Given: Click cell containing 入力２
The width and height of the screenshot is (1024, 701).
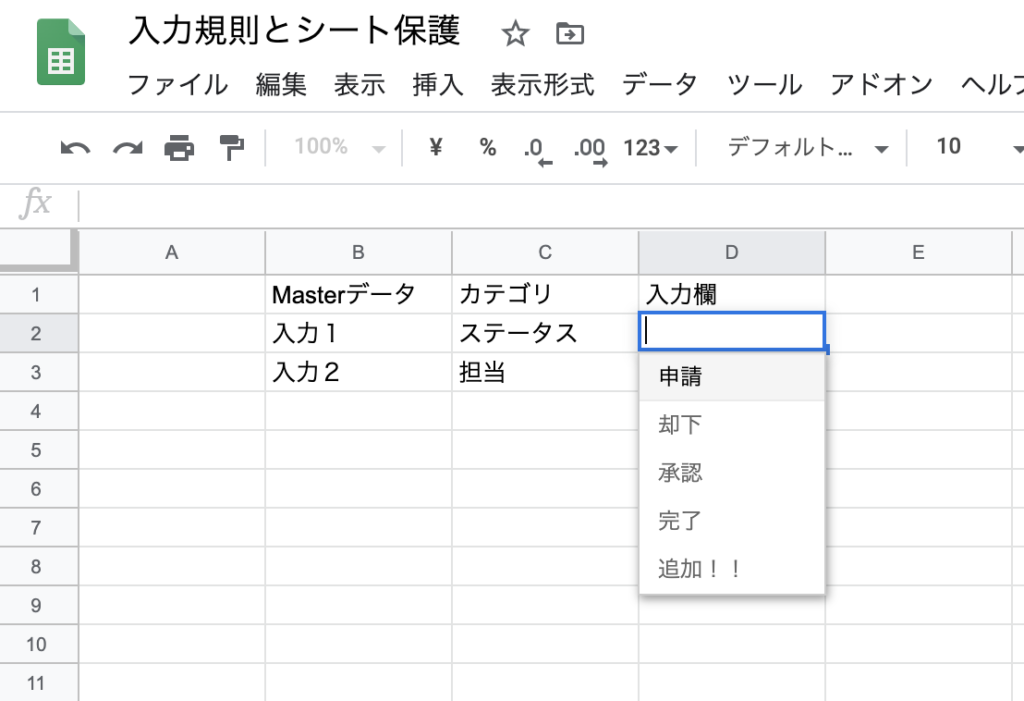Looking at the screenshot, I should tap(359, 372).
